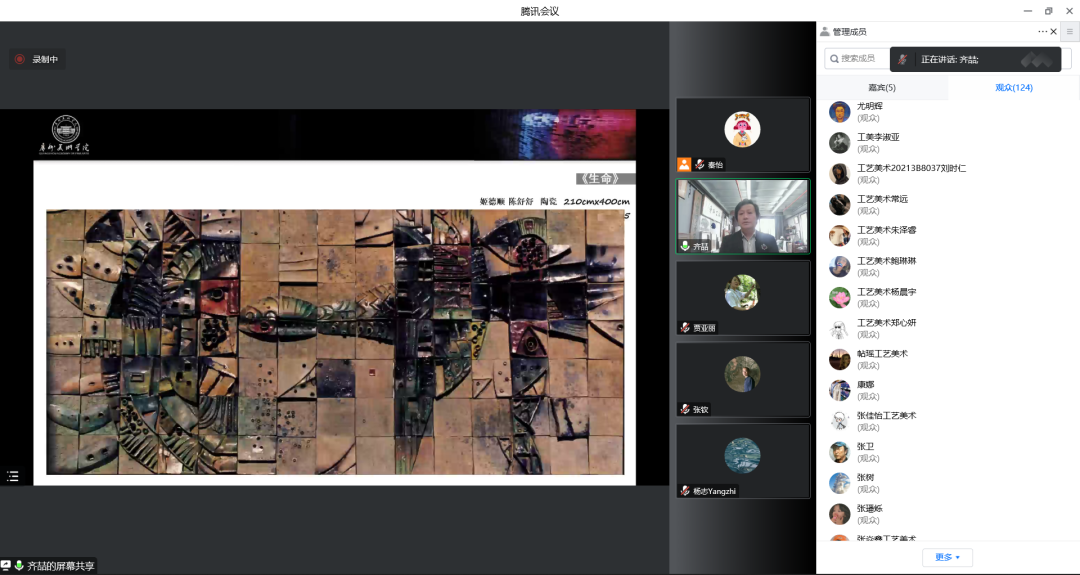
Task: Click the orange host badge on 秦怡's tile
Action: (x=684, y=164)
